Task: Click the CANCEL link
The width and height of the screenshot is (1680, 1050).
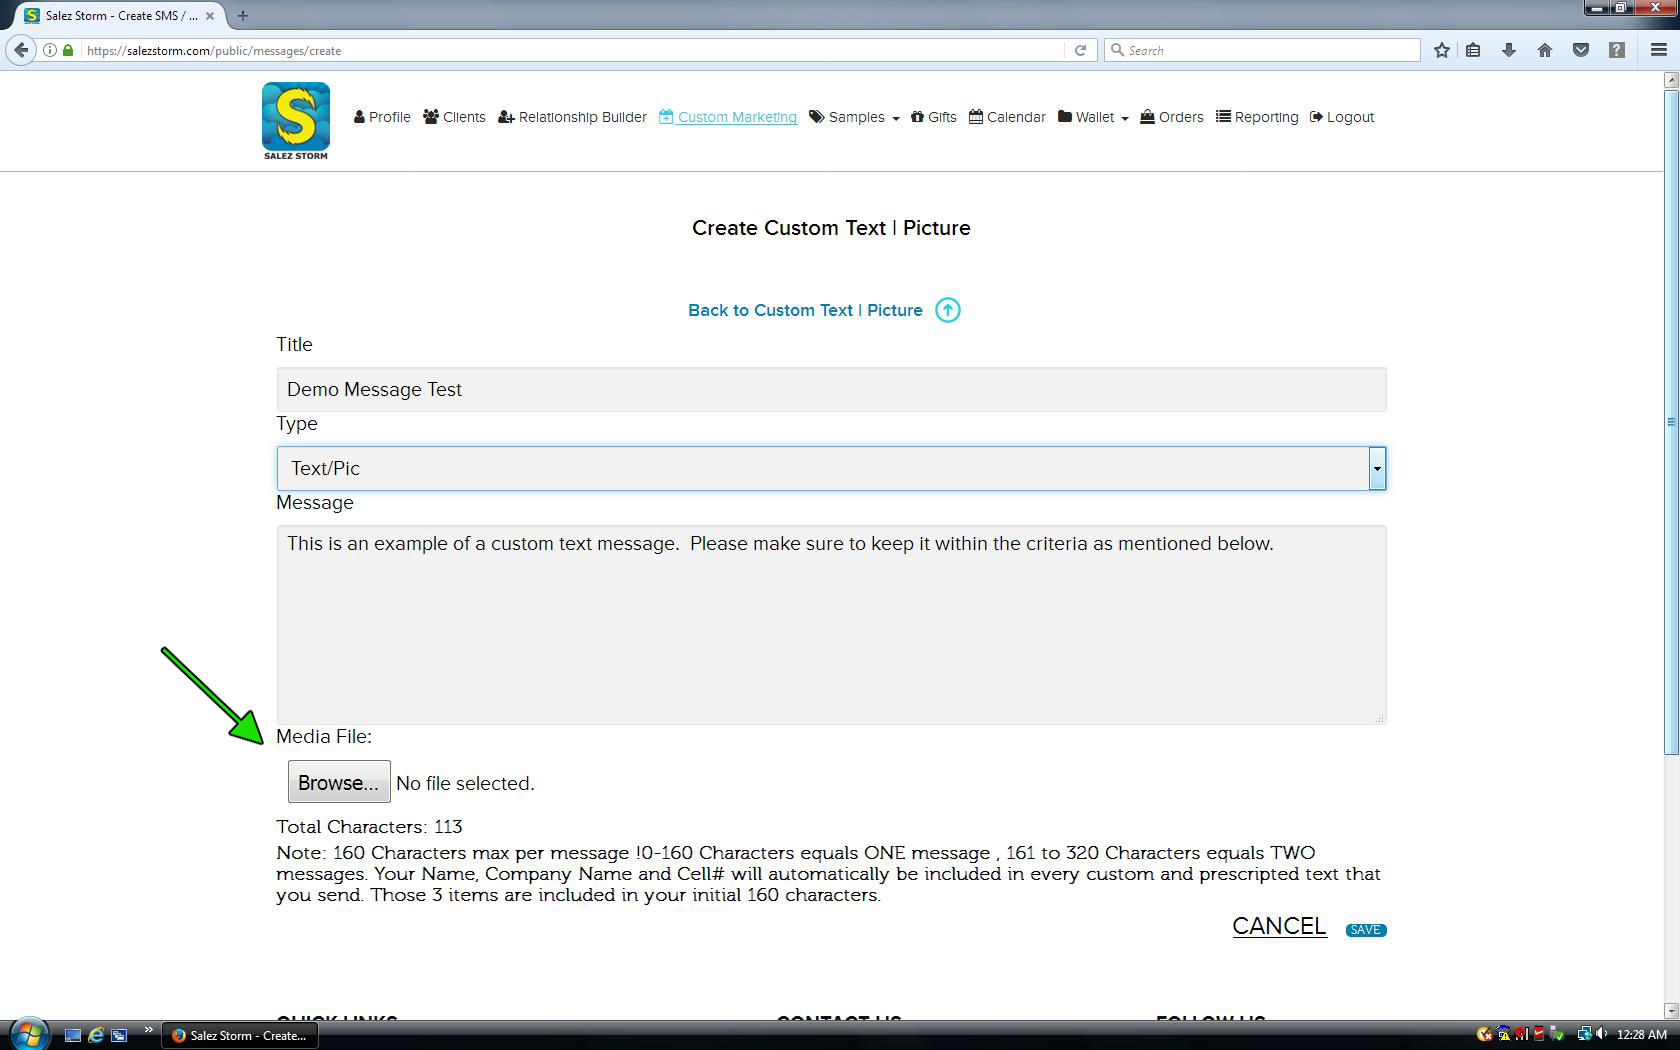Action: [1279, 926]
